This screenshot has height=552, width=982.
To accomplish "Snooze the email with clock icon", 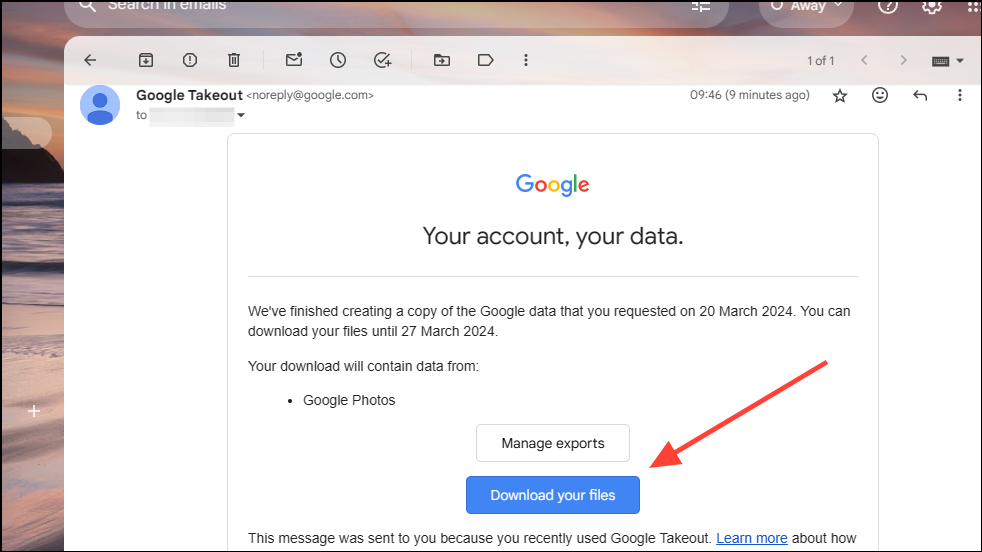I will point(338,60).
